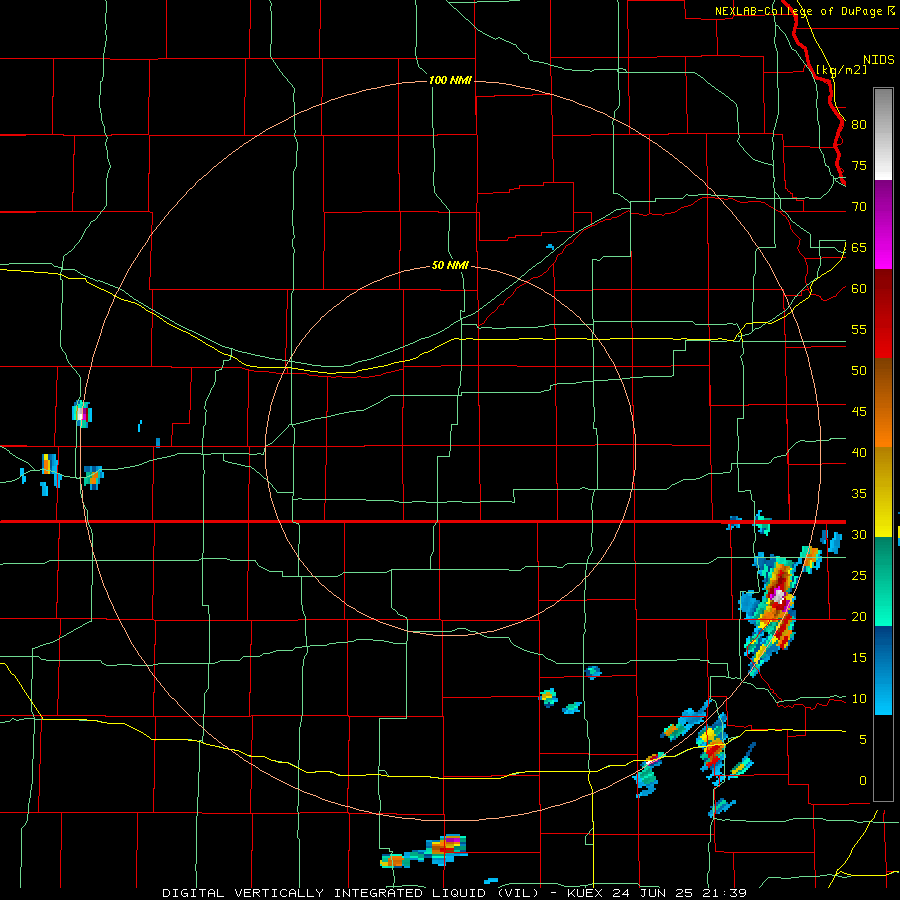This screenshot has width=900, height=900.
Task: Click the 40 value on the color scale
Action: 859,452
